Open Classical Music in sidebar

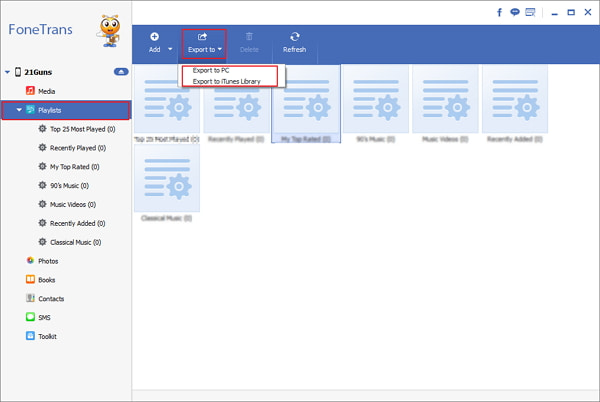pyautogui.click(x=70, y=242)
